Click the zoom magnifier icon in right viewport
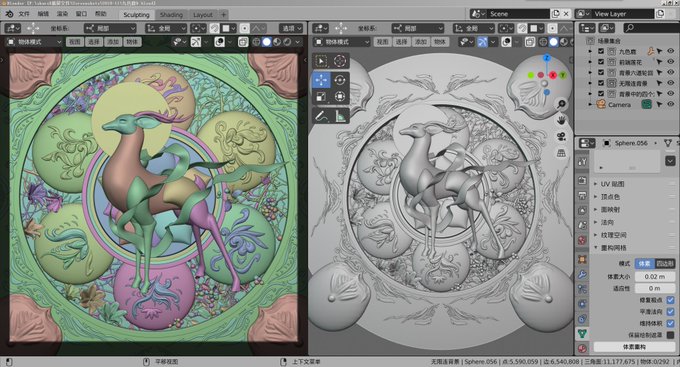The image size is (680, 367). 561,104
